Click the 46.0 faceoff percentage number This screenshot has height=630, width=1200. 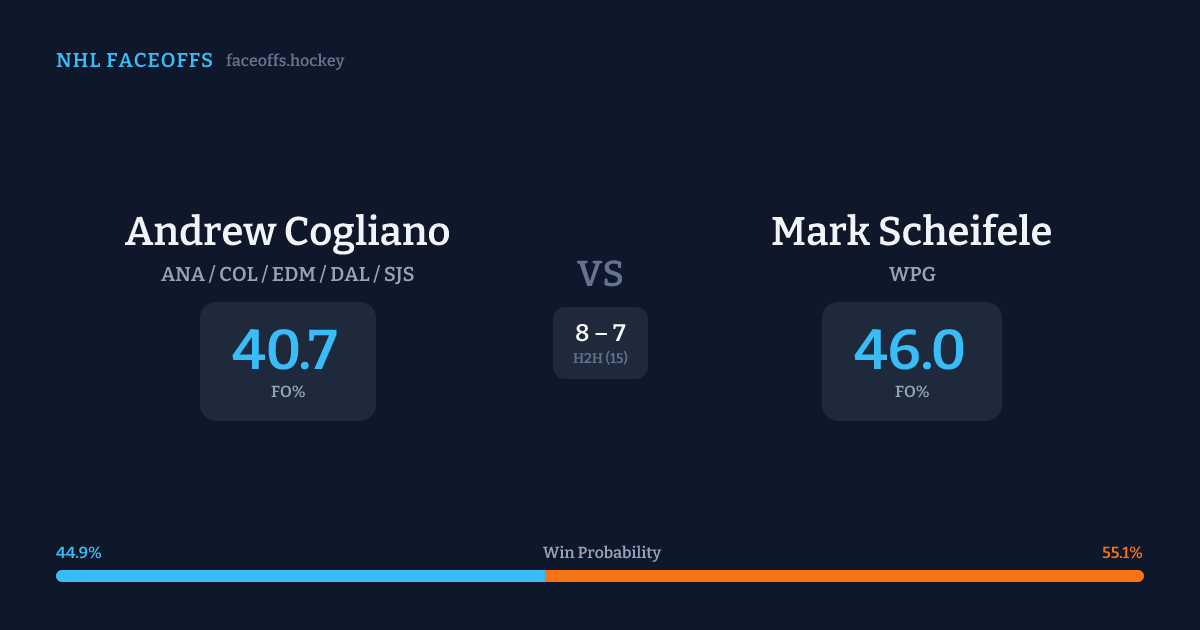(x=909, y=350)
